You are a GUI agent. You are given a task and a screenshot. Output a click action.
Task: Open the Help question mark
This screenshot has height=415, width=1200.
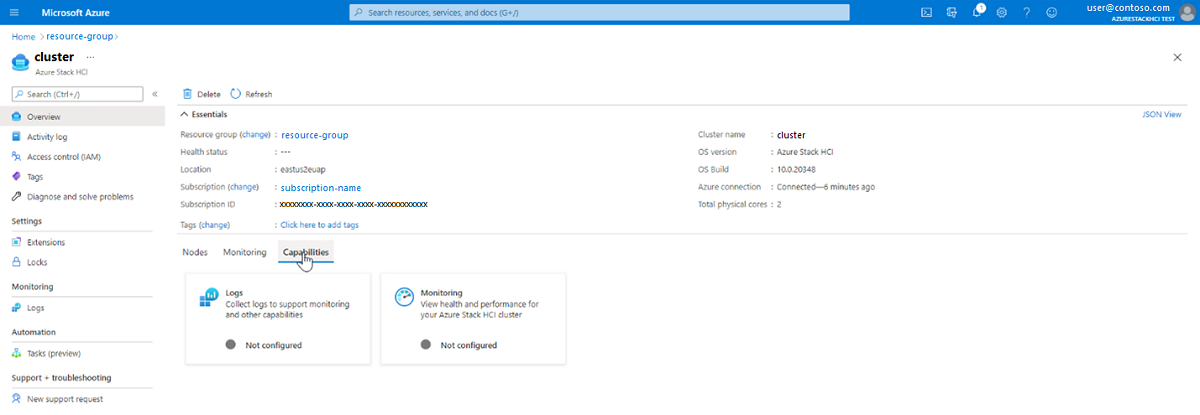1026,12
